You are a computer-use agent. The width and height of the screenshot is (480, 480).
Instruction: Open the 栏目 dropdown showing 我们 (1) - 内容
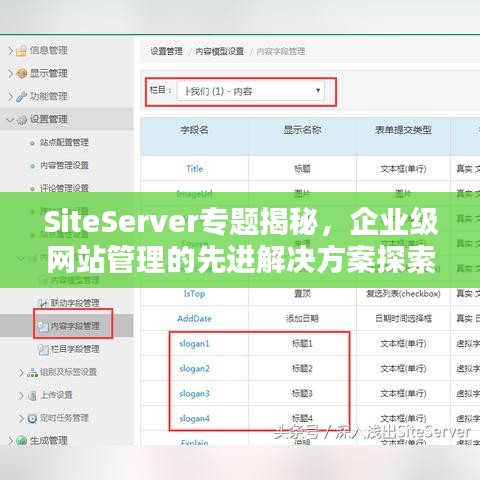250,91
